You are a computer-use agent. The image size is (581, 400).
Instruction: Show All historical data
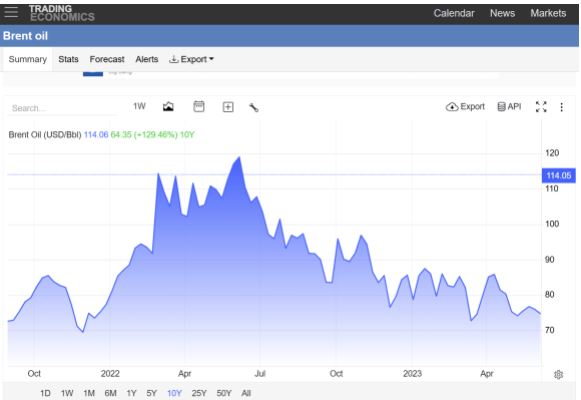tap(246, 393)
